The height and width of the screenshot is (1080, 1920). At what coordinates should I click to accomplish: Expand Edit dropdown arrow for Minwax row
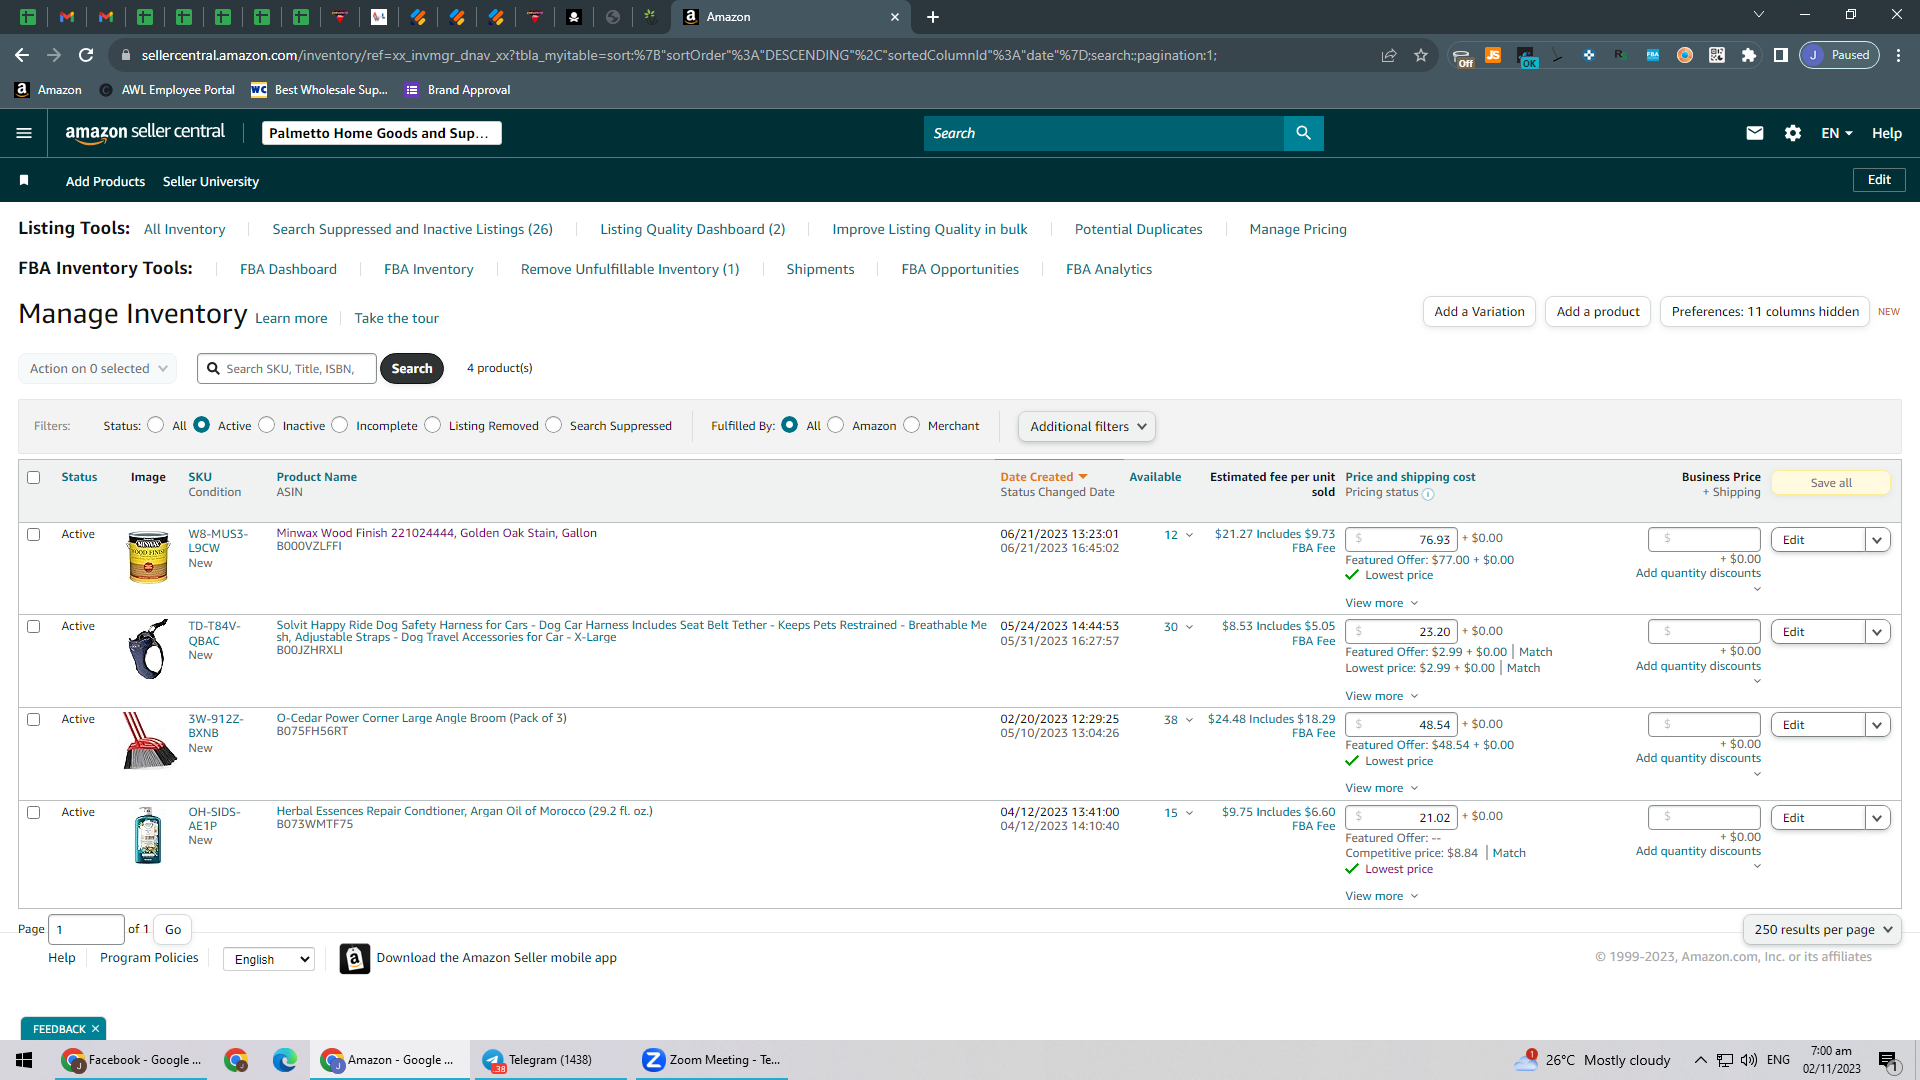[1877, 540]
